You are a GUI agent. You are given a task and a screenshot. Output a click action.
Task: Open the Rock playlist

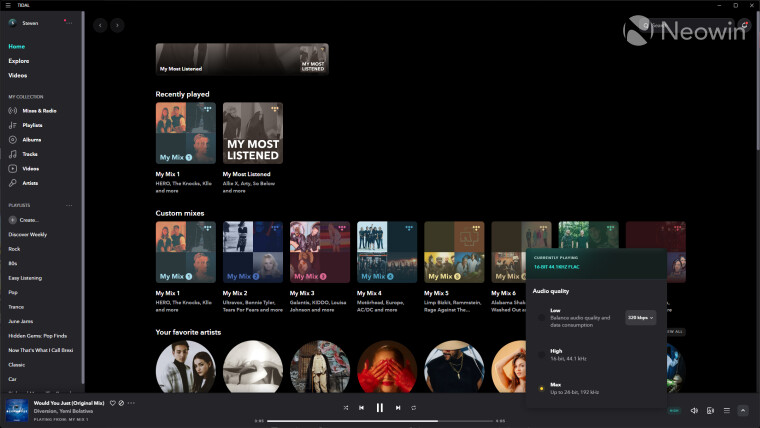click(14, 249)
